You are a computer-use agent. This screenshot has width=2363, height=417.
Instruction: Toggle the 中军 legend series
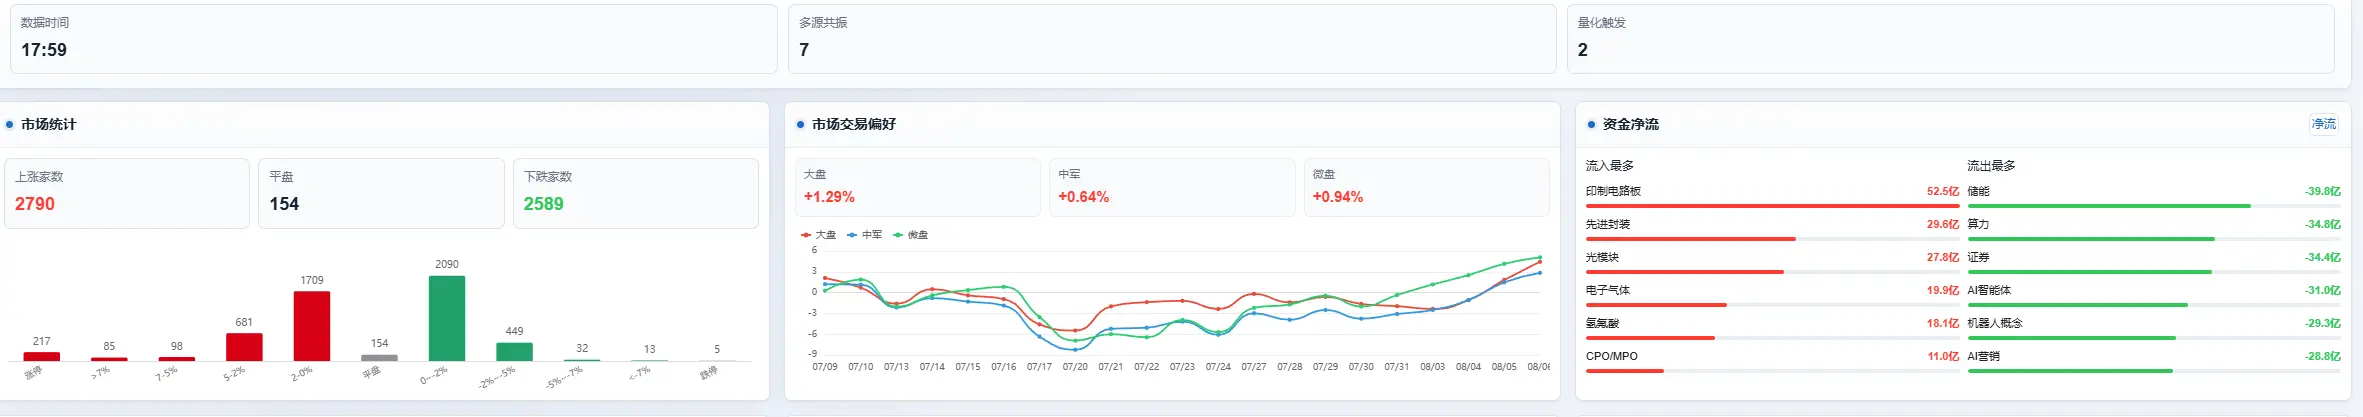coord(864,235)
